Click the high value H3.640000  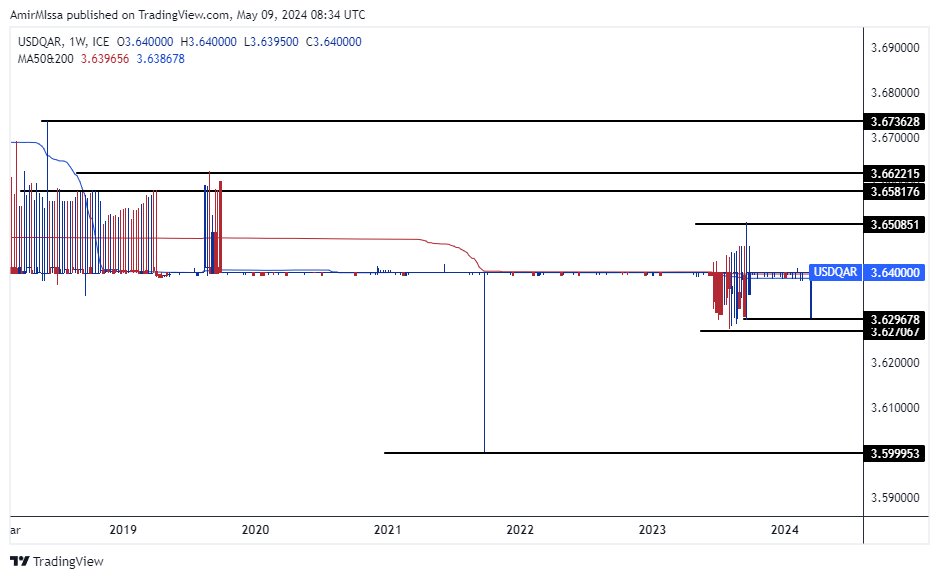(x=208, y=42)
